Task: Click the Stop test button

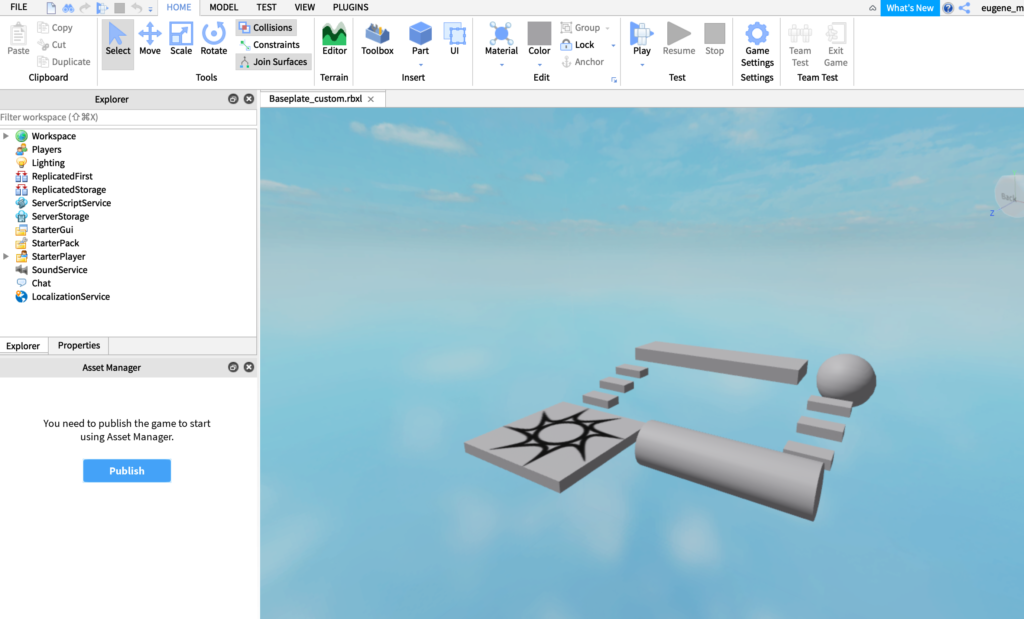Action: coord(714,39)
